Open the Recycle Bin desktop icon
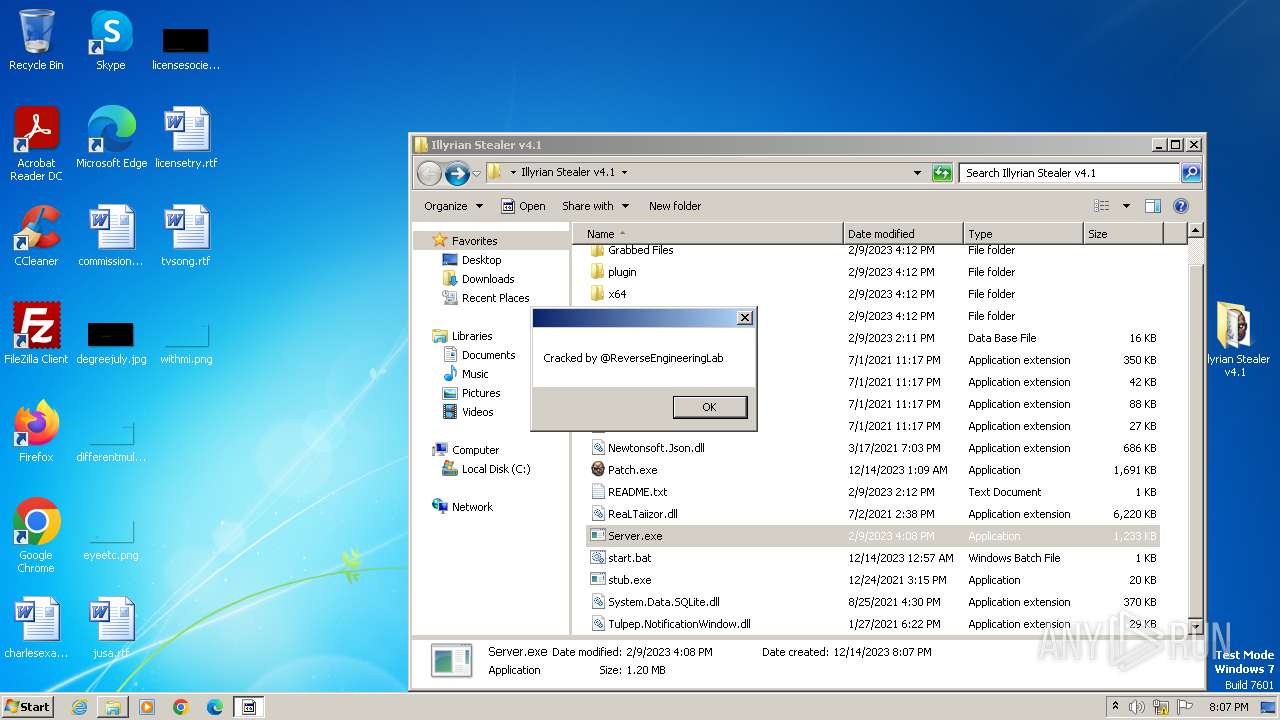The width and height of the screenshot is (1280, 720). [36, 41]
